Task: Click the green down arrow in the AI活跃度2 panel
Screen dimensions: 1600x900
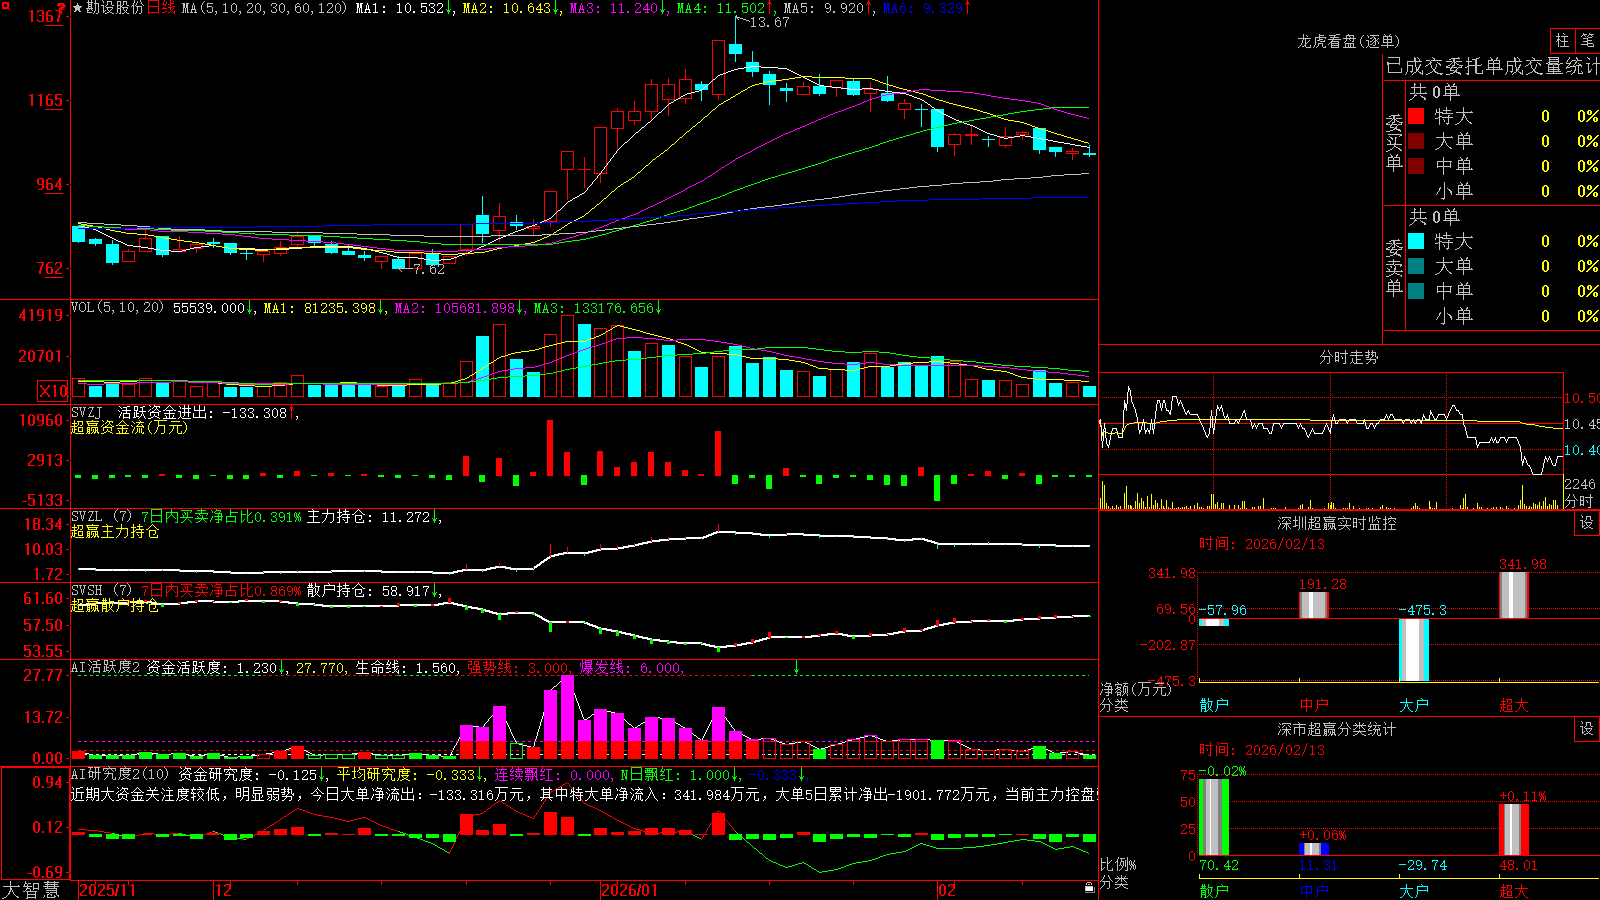Action: coord(796,667)
